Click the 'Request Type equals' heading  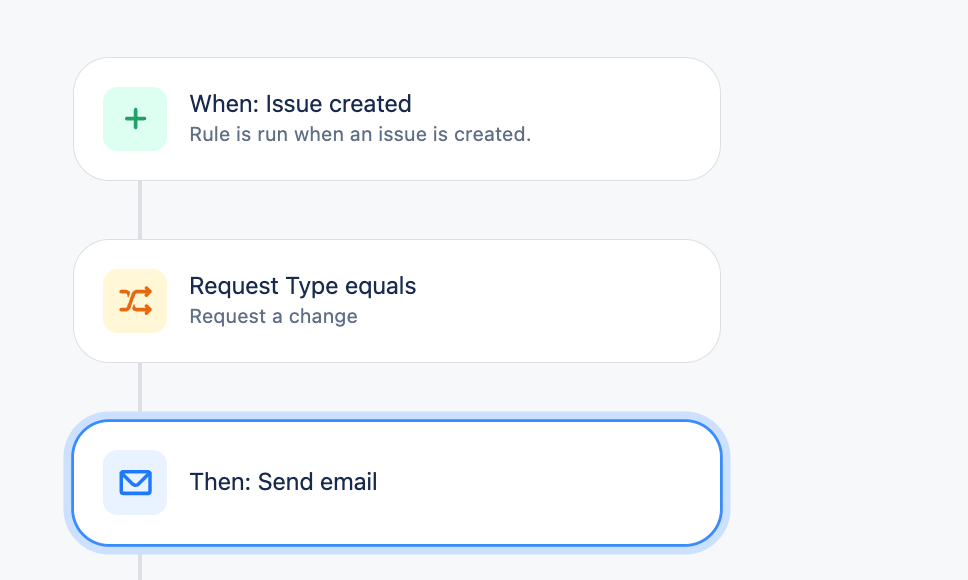(302, 286)
